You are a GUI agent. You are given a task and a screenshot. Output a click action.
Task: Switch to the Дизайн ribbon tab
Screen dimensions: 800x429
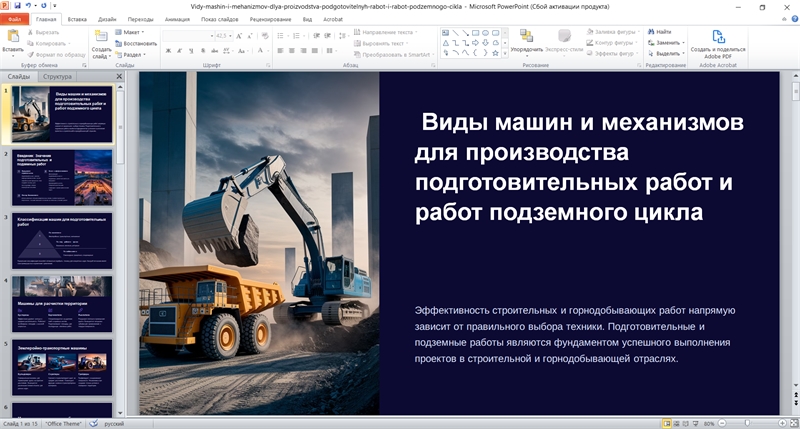[x=107, y=19]
